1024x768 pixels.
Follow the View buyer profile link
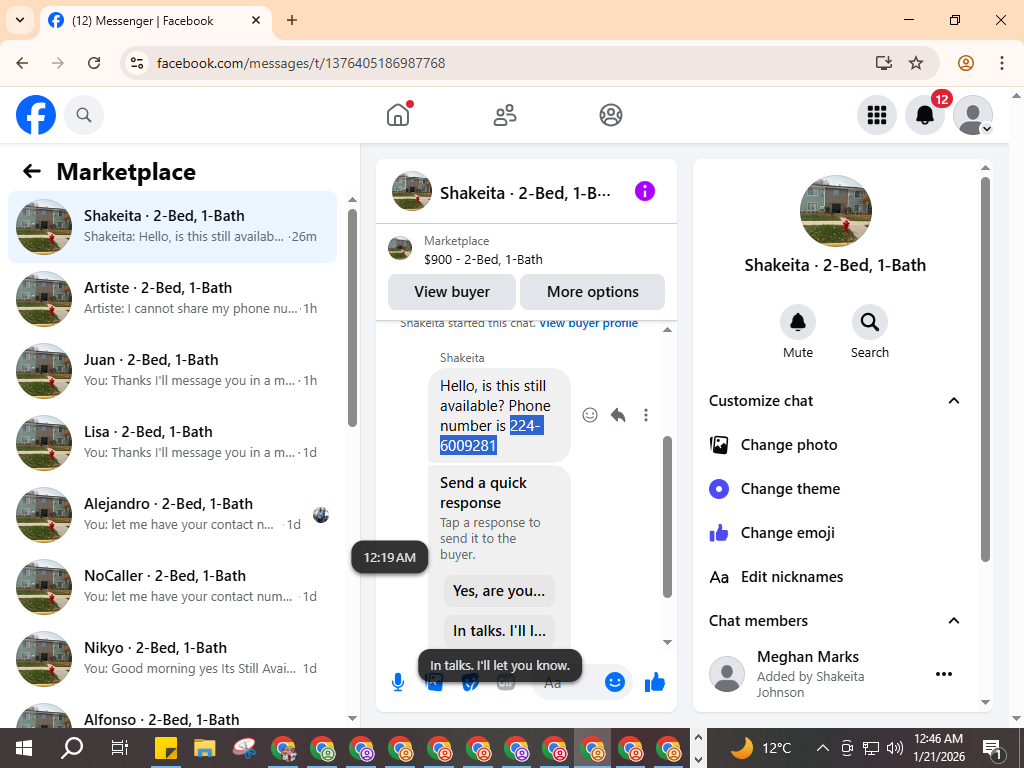point(588,323)
